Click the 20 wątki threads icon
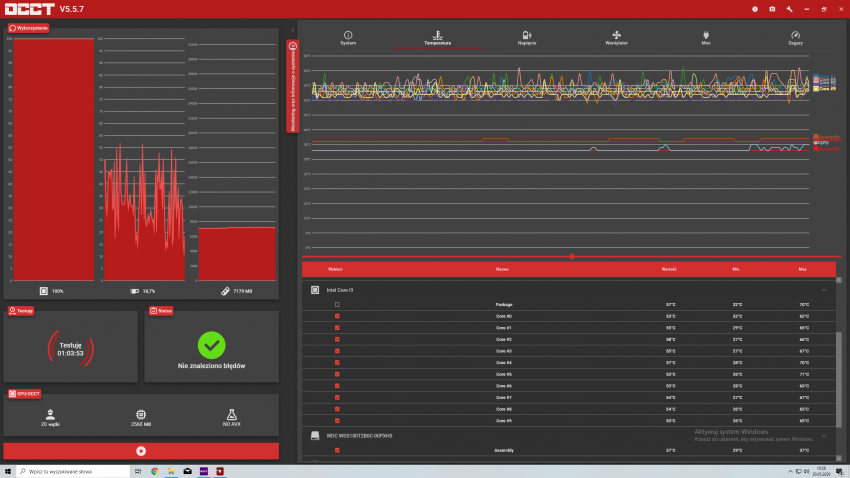Viewport: 850px width, 478px height. (x=49, y=413)
